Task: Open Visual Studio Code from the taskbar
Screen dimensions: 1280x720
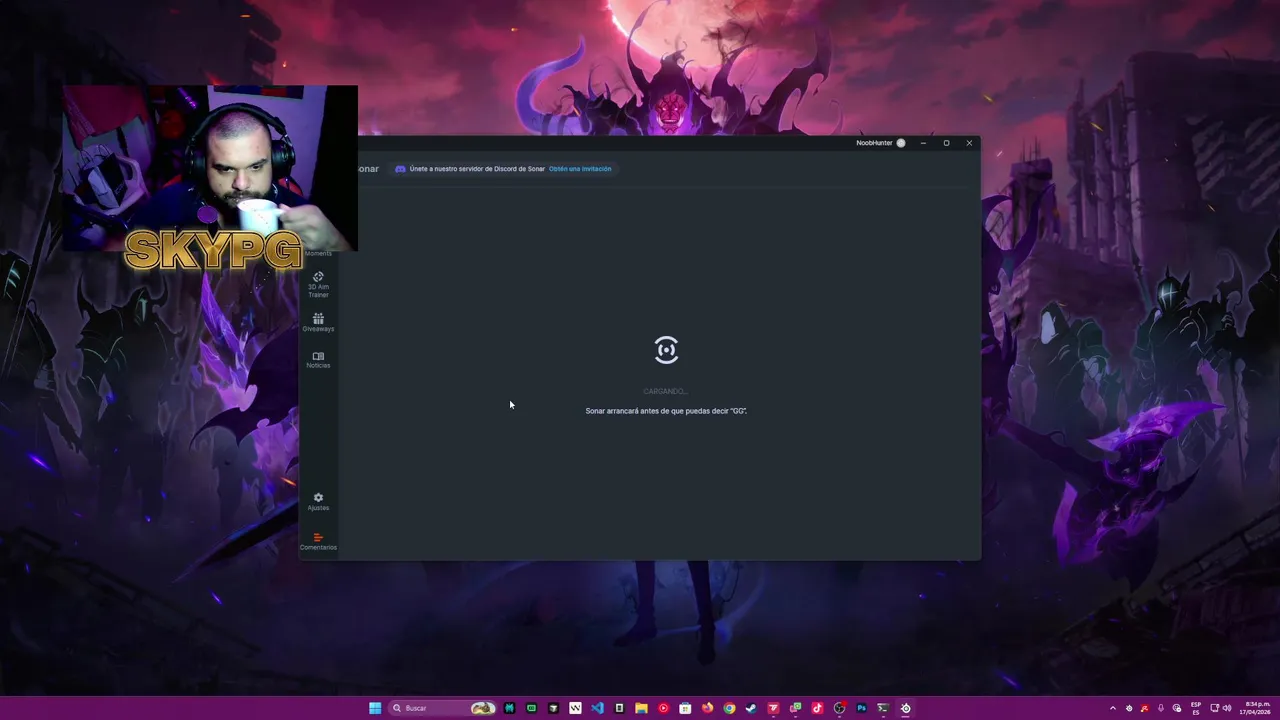Action: (x=597, y=708)
